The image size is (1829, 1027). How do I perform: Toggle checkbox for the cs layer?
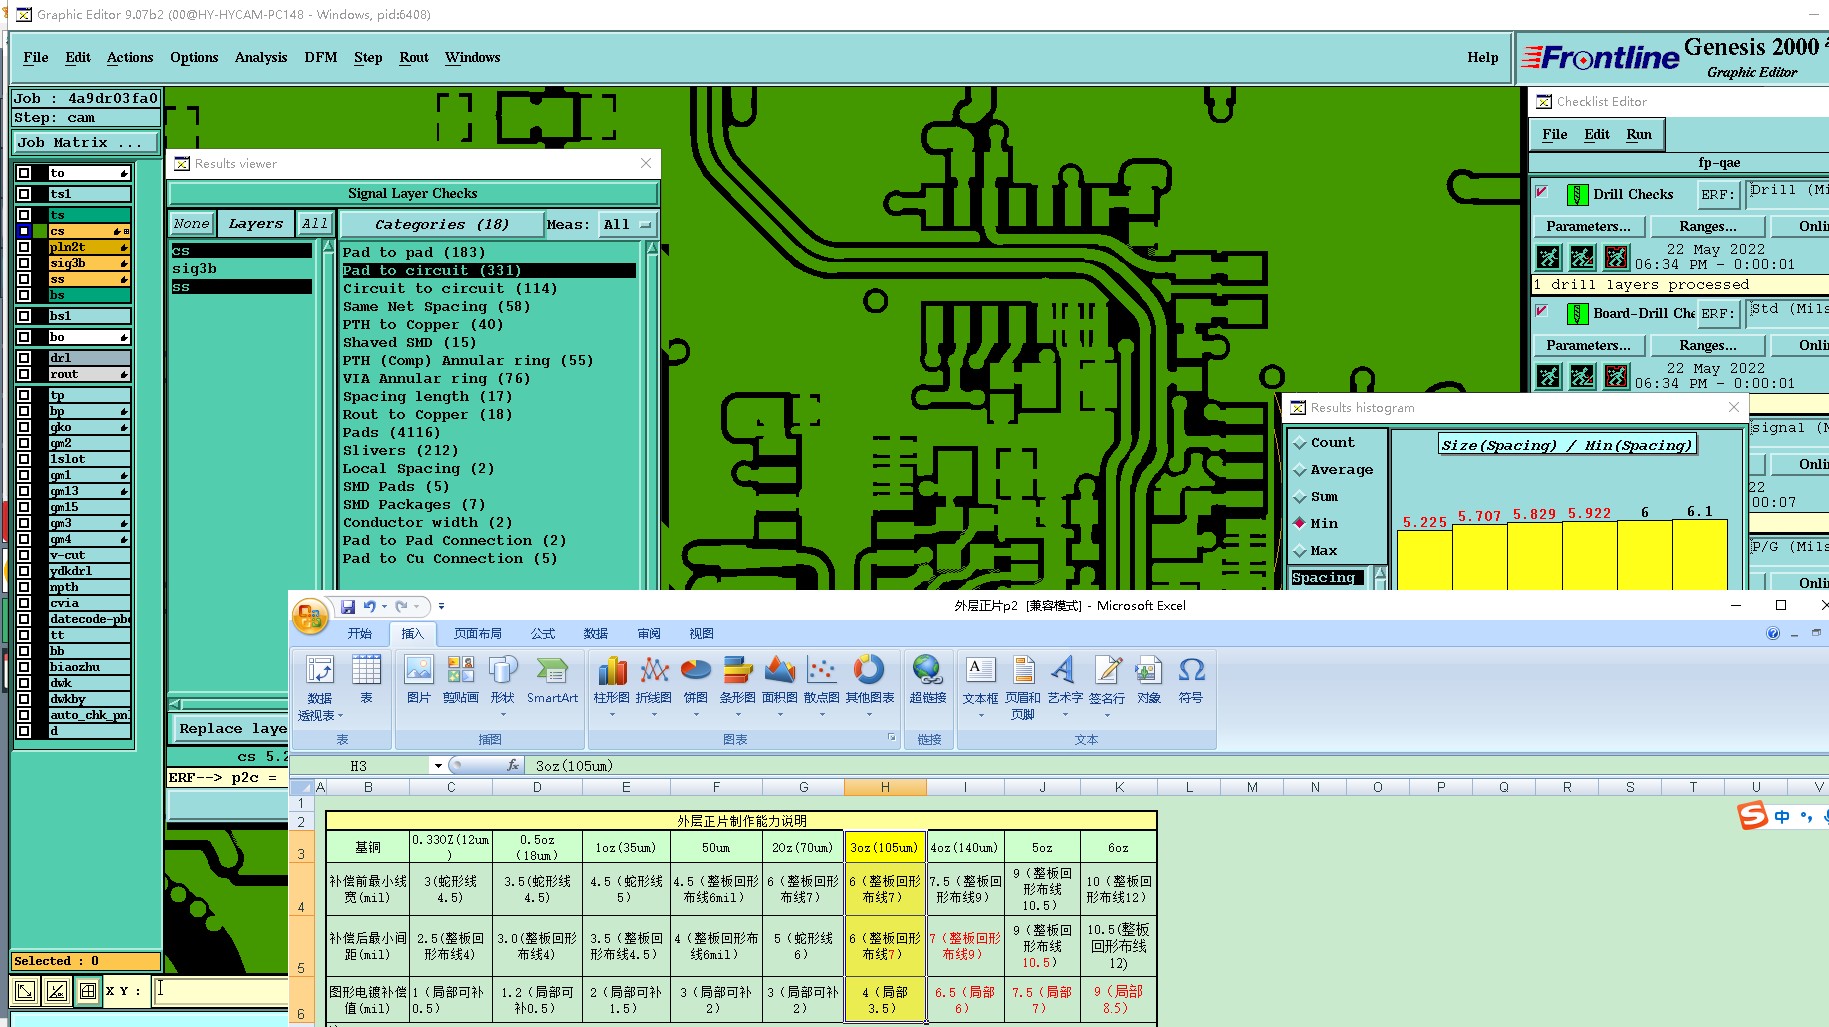point(24,231)
